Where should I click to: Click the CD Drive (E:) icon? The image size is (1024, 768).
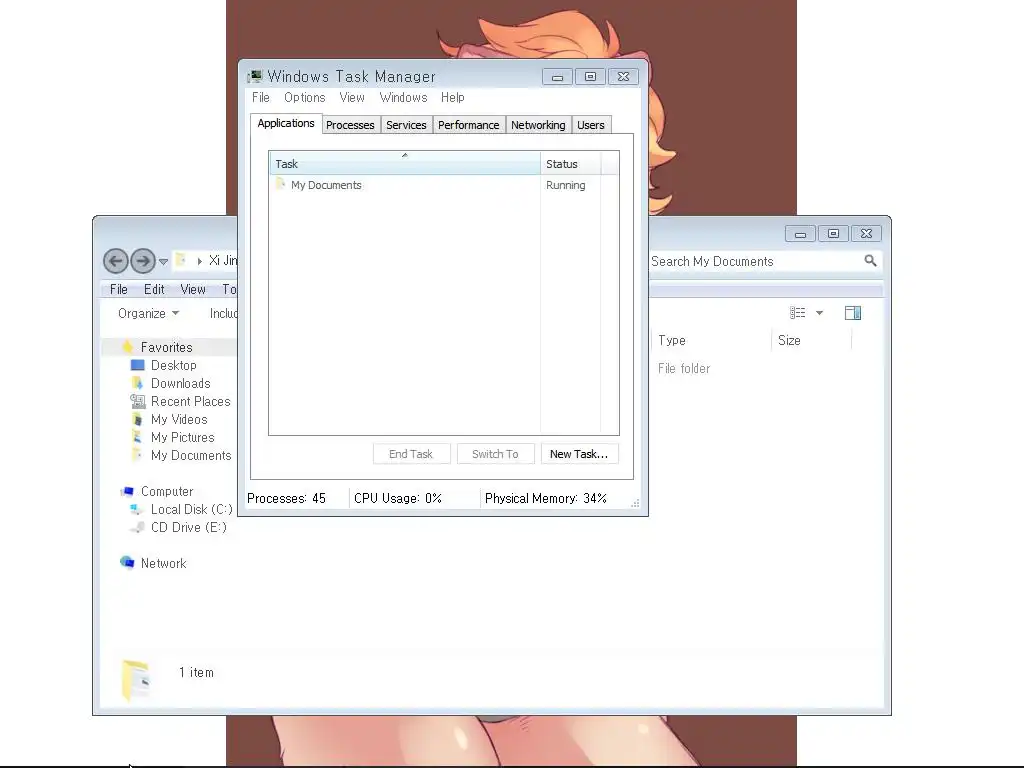pyautogui.click(x=136, y=527)
